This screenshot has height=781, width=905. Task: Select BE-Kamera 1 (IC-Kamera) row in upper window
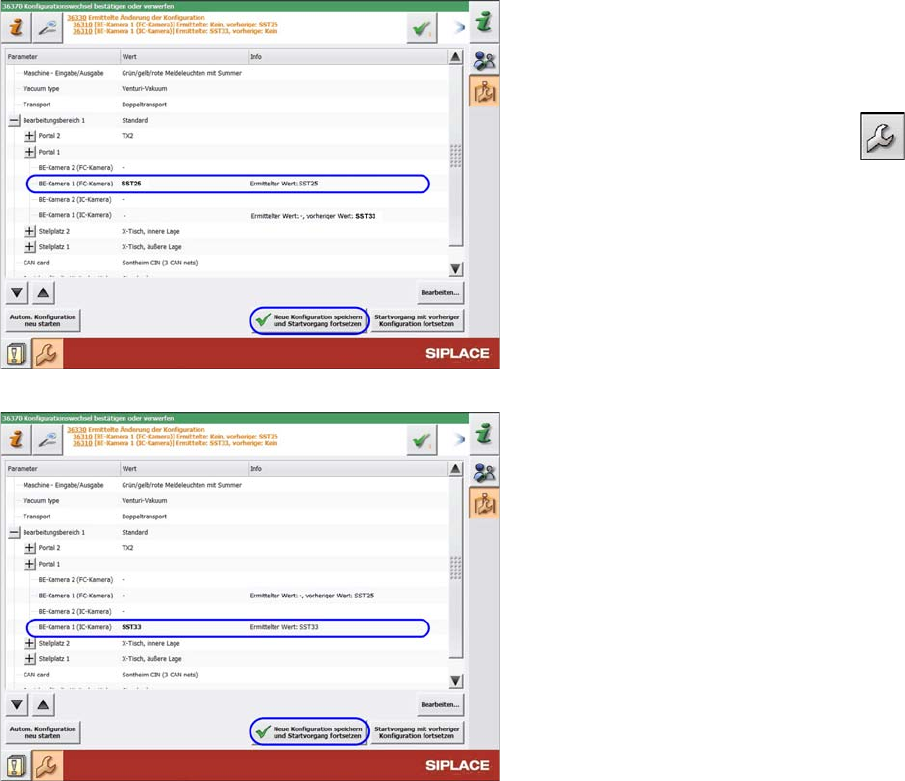227,215
